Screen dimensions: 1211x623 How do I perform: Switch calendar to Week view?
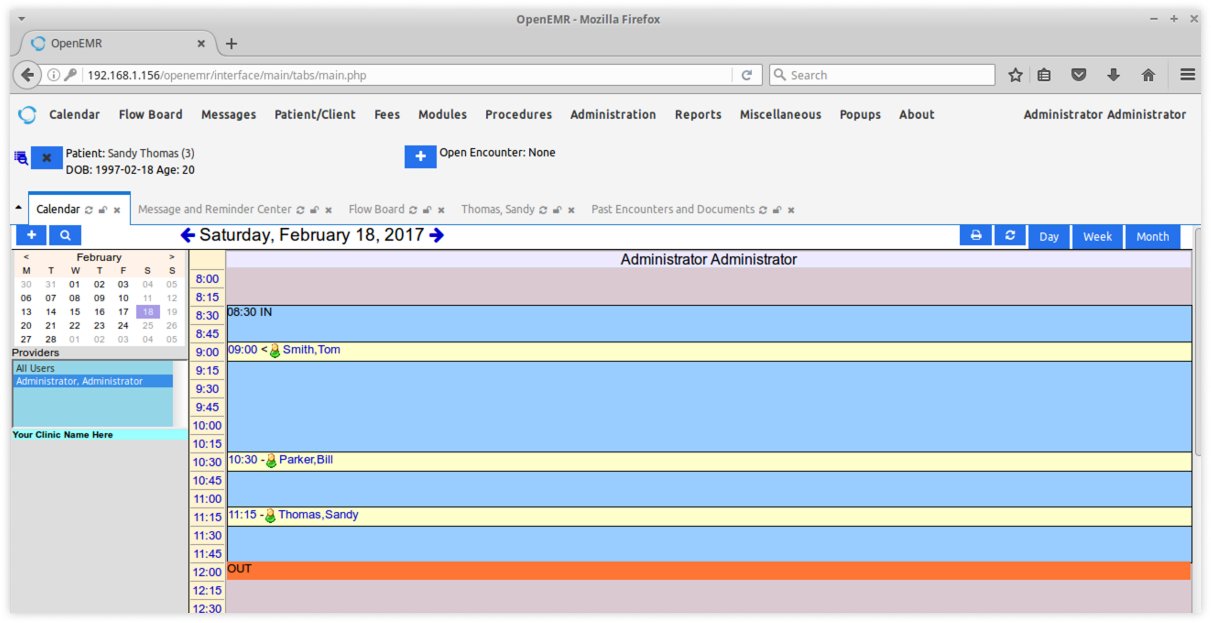point(1097,237)
